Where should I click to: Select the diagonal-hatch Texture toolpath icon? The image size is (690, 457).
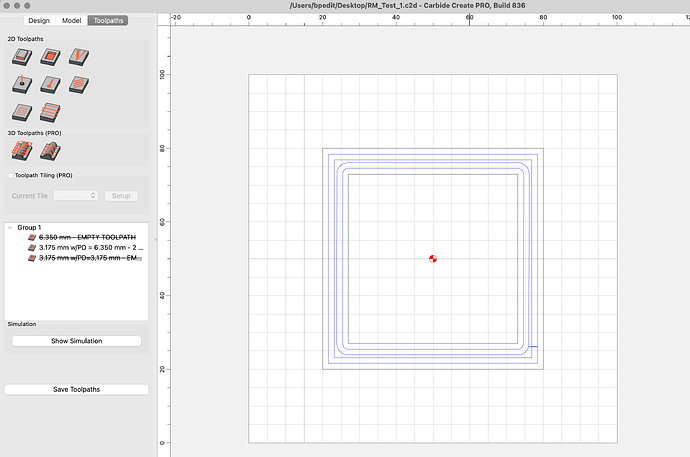pyautogui.click(x=79, y=84)
